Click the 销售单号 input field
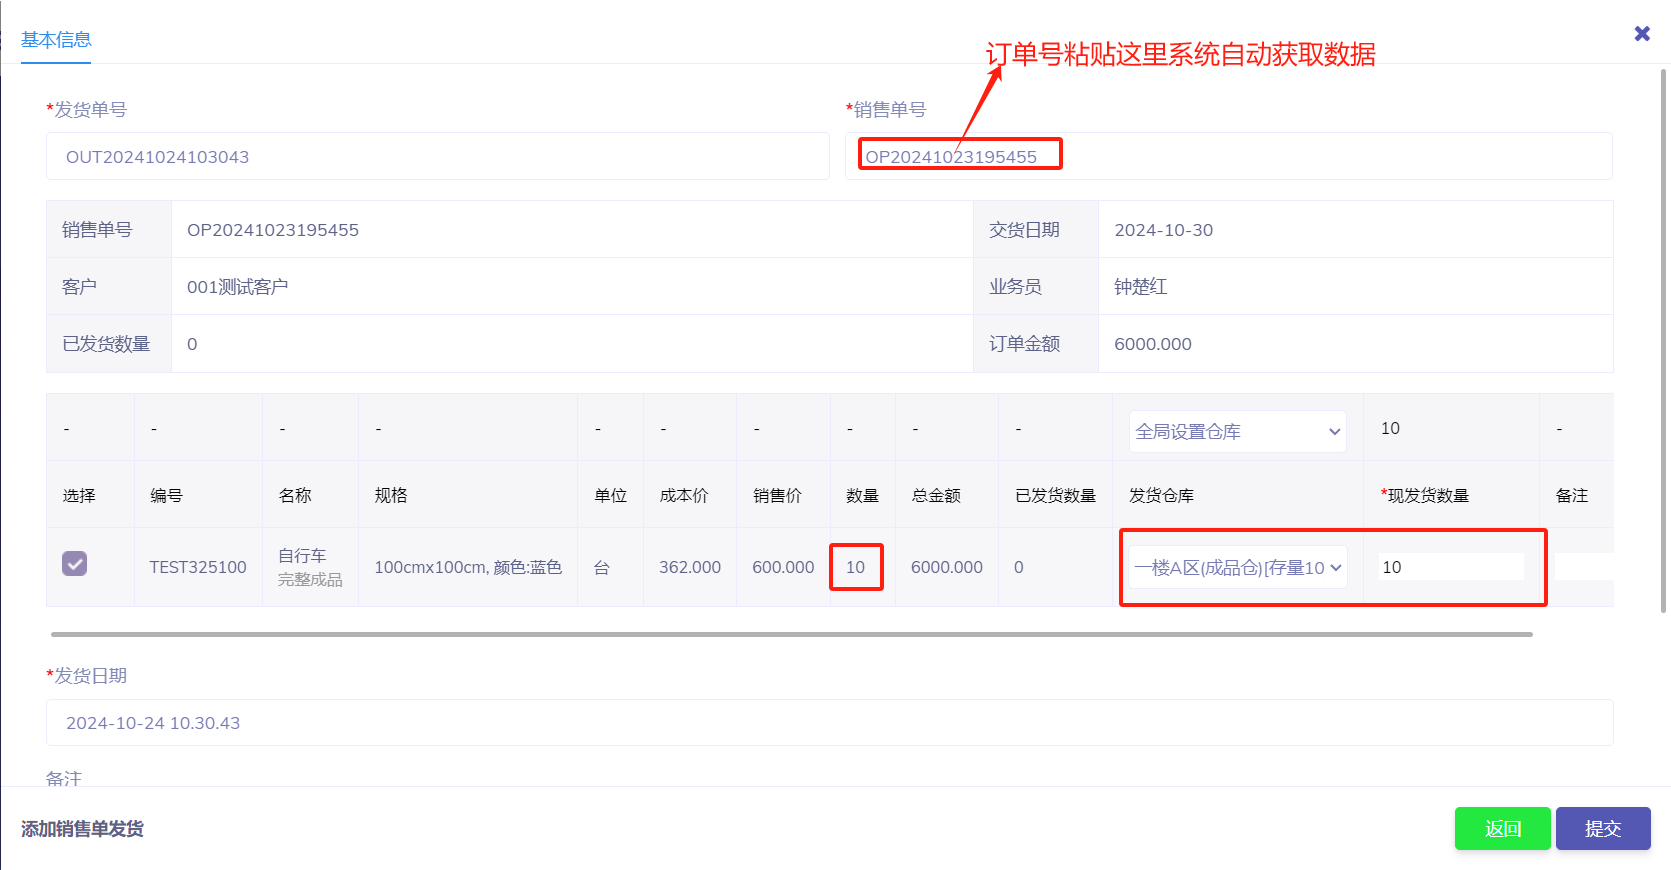This screenshot has height=870, width=1671. coord(1228,157)
